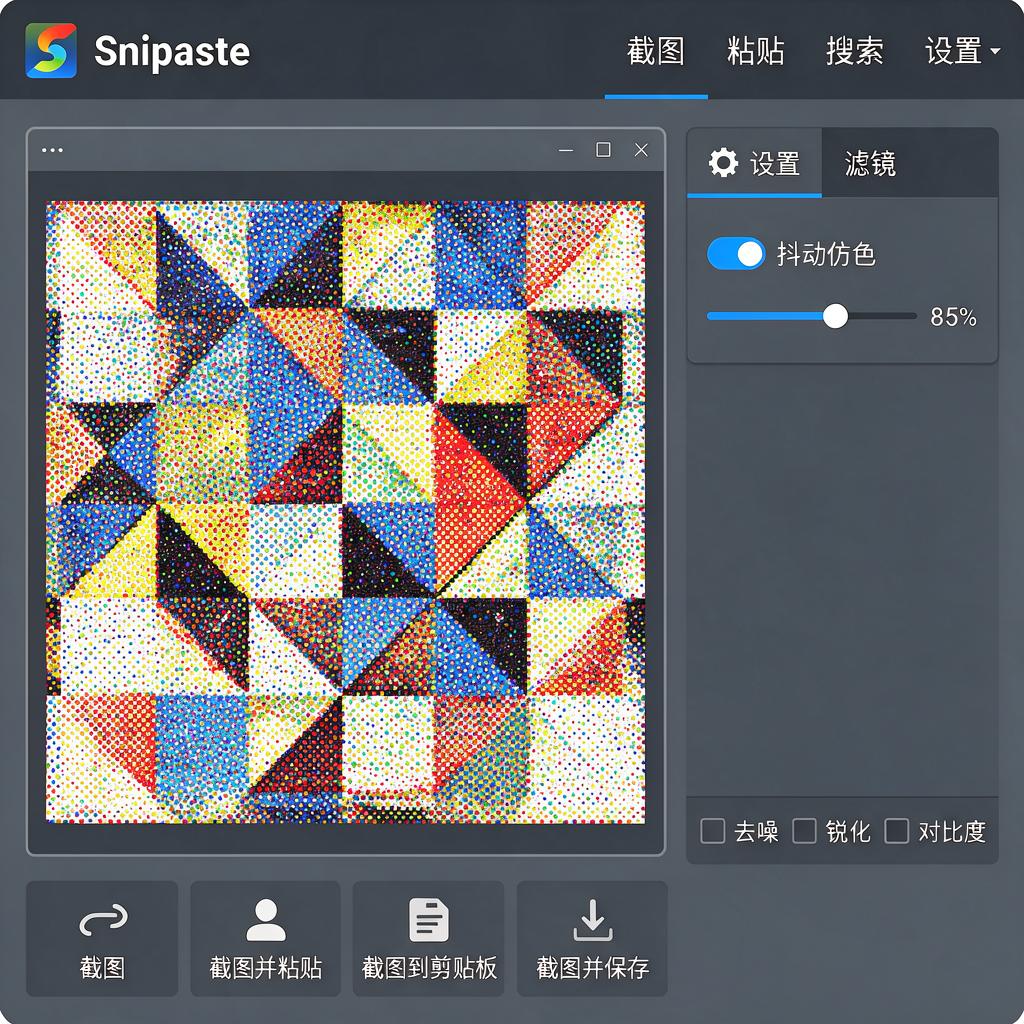
Task: Minimize the preview window
Action: coord(566,150)
